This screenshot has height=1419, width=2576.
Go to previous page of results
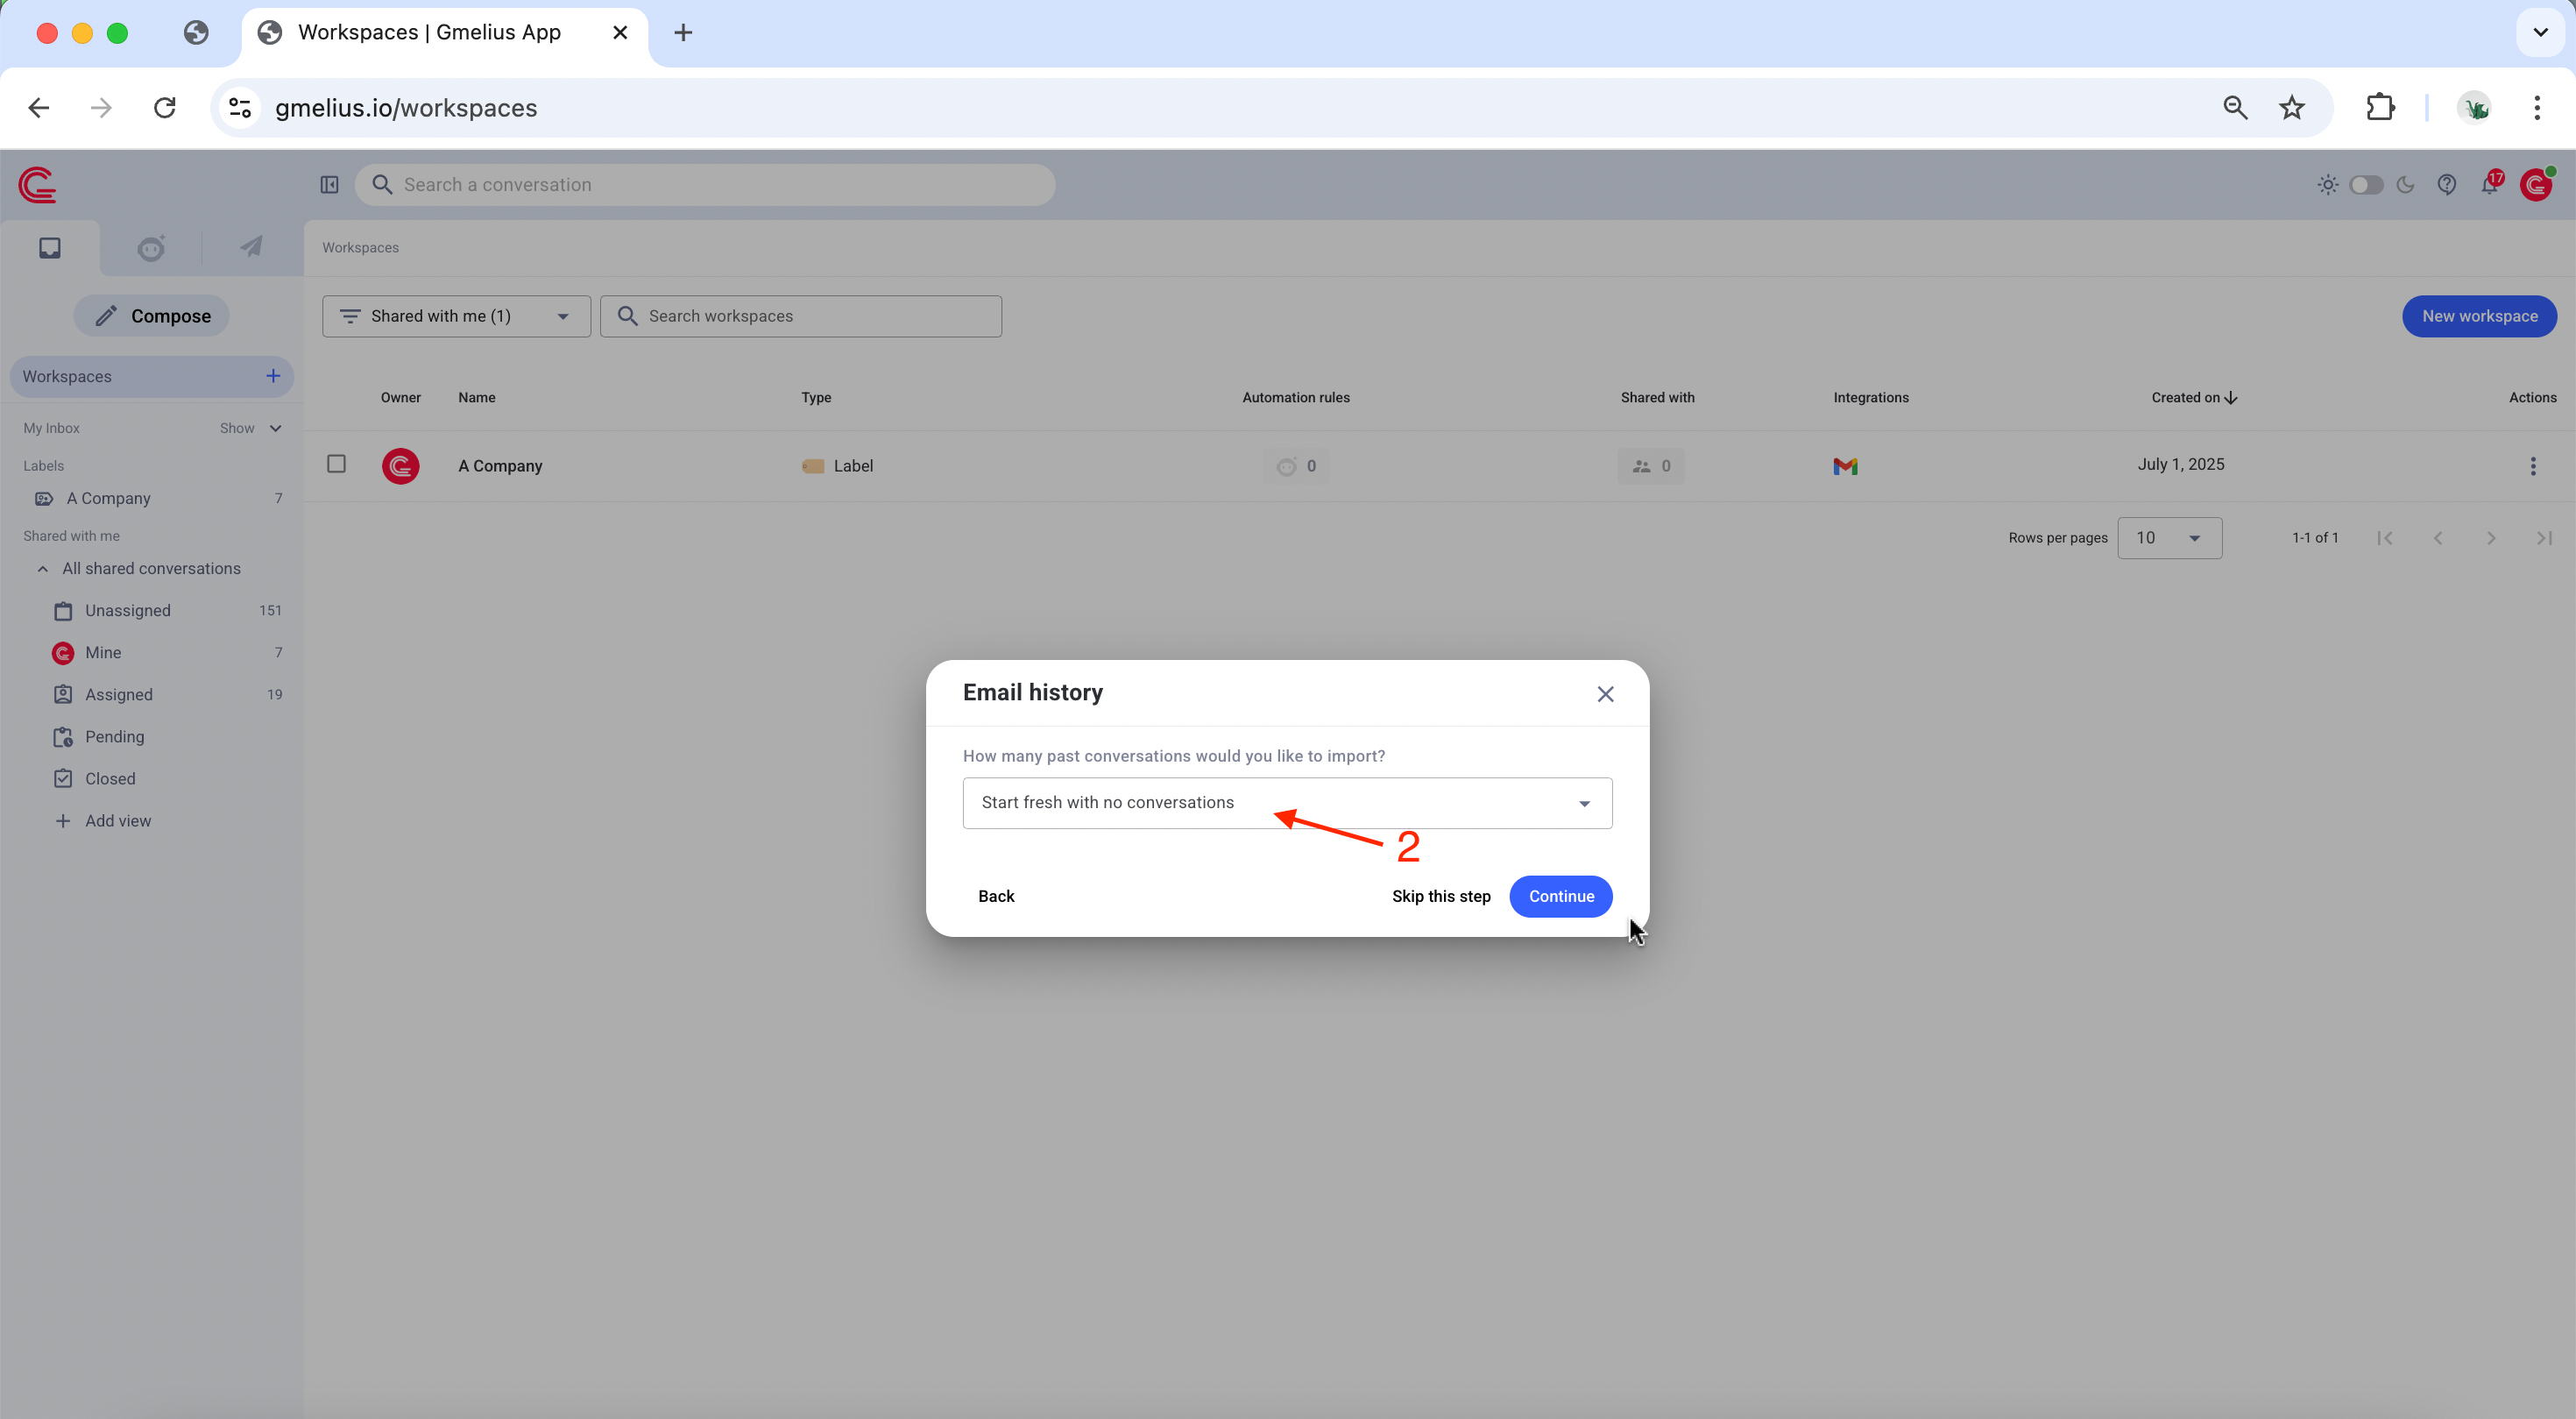coord(2437,538)
